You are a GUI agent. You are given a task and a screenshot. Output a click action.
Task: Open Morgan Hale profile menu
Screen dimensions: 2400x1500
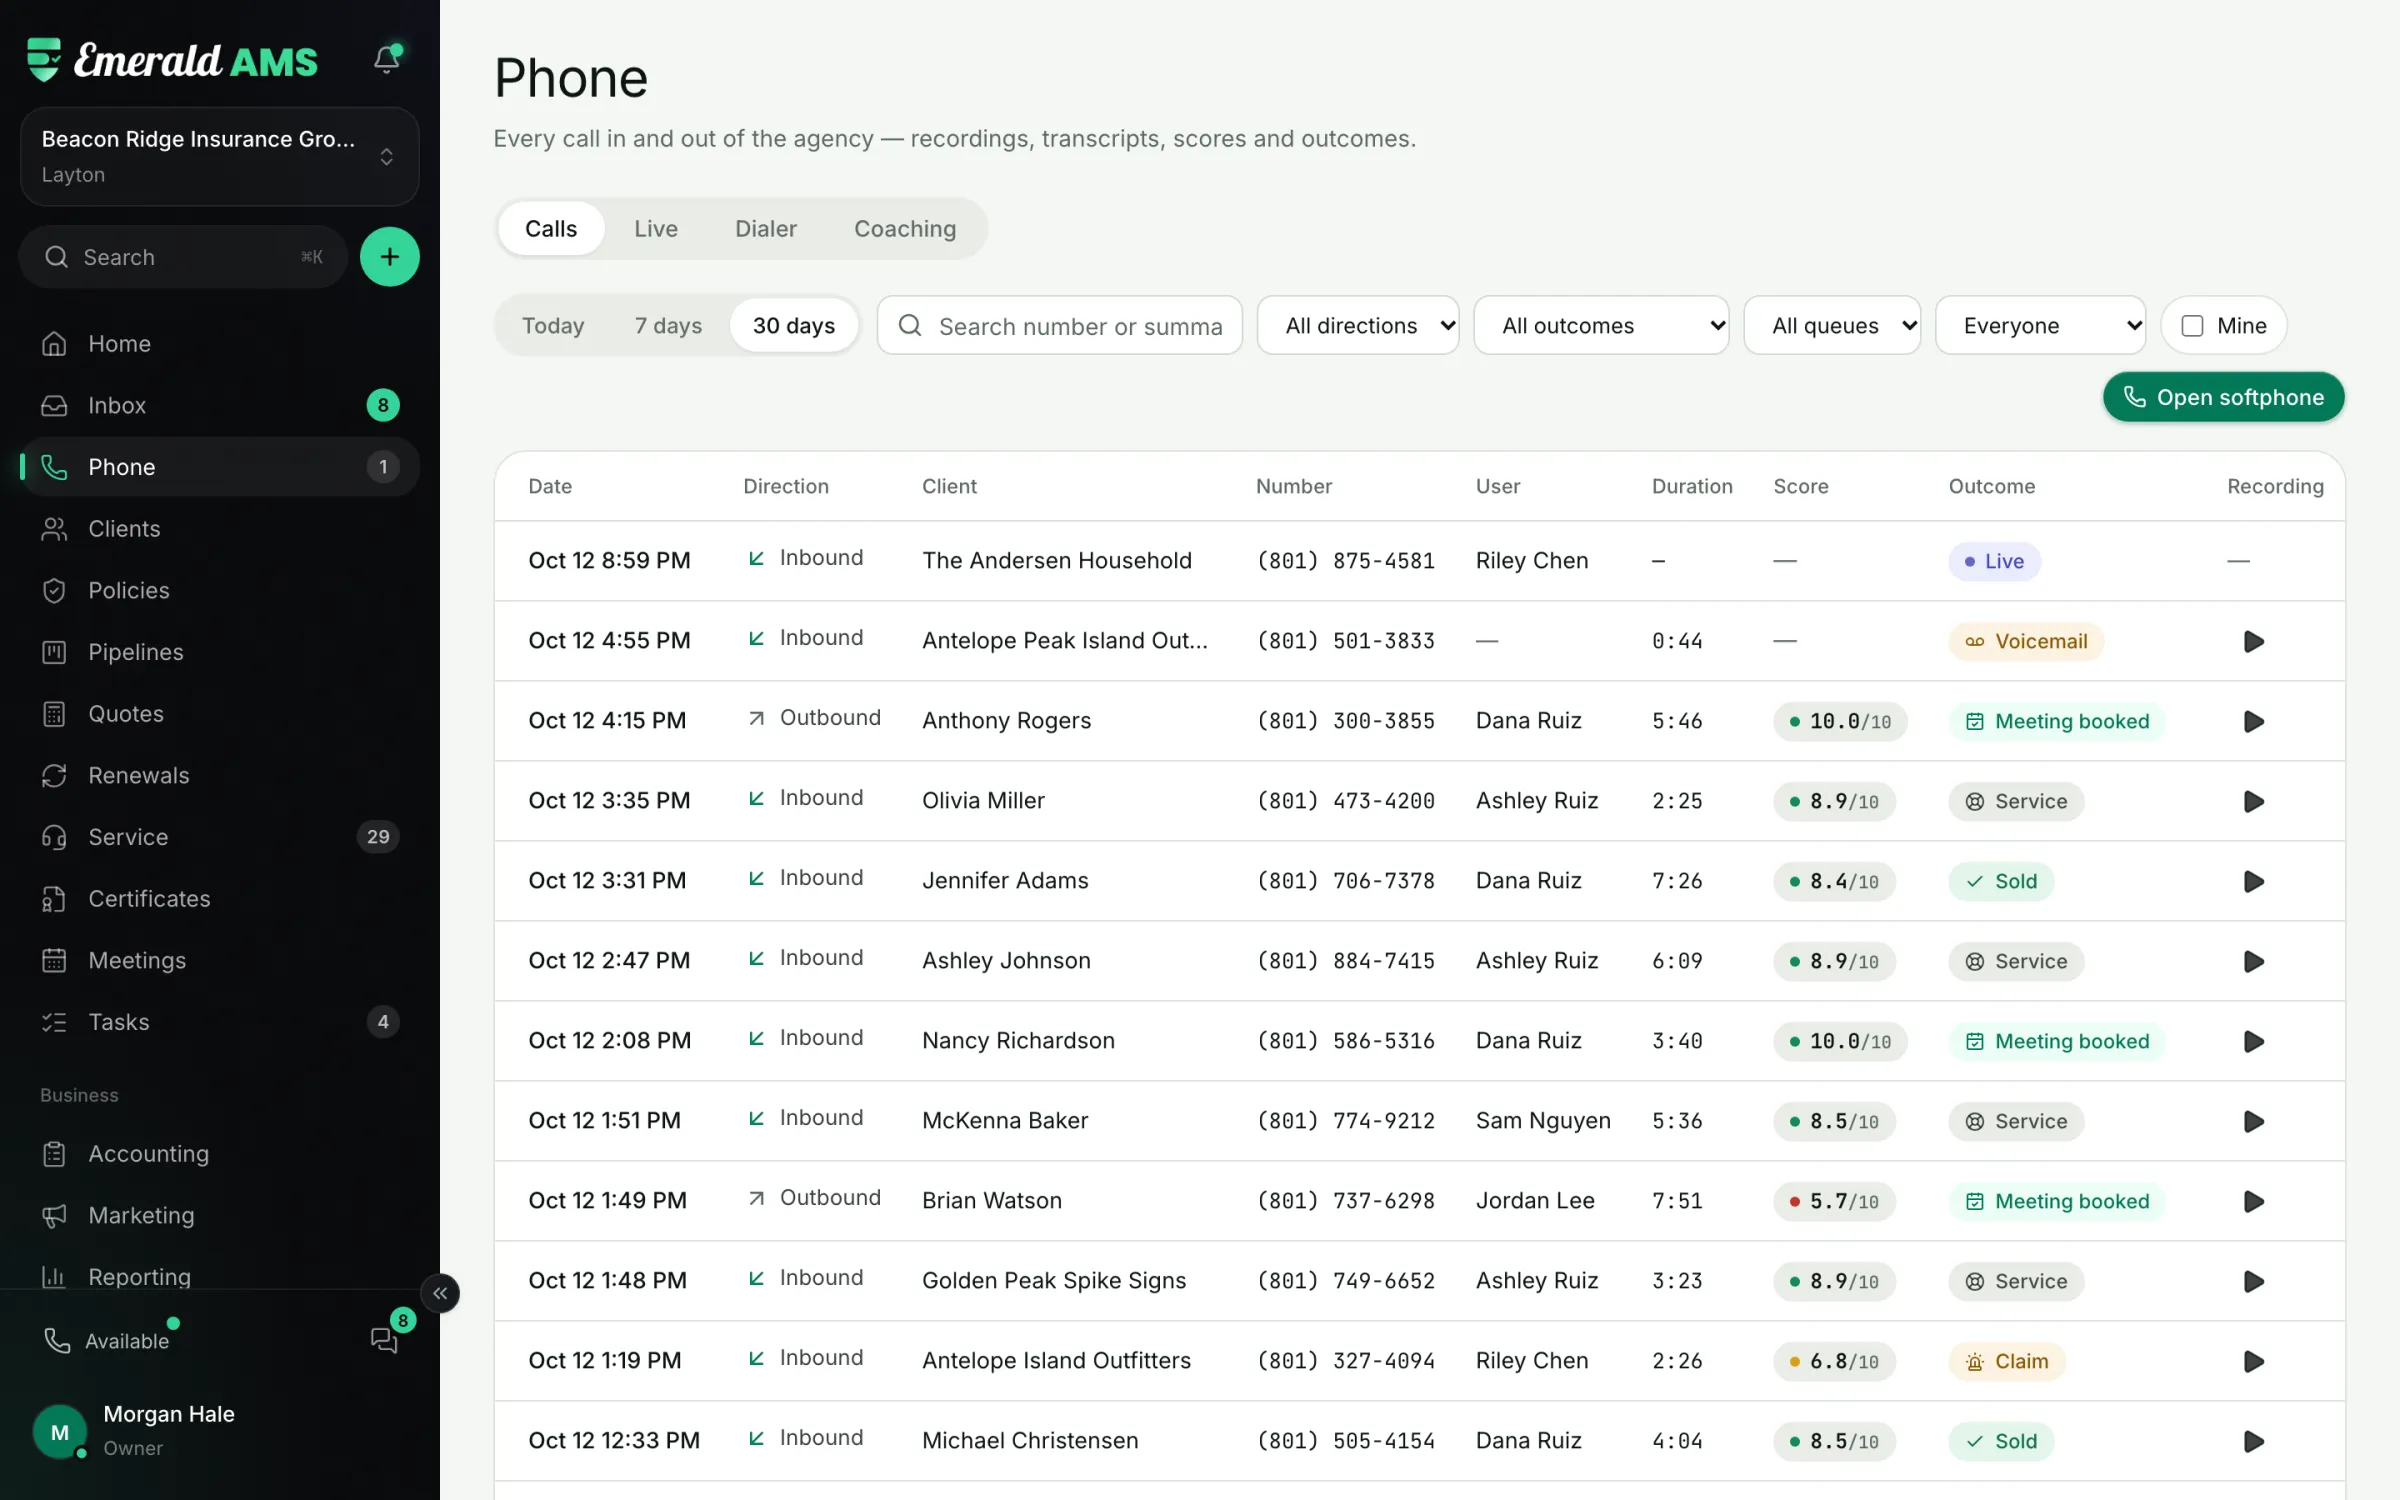(x=219, y=1431)
